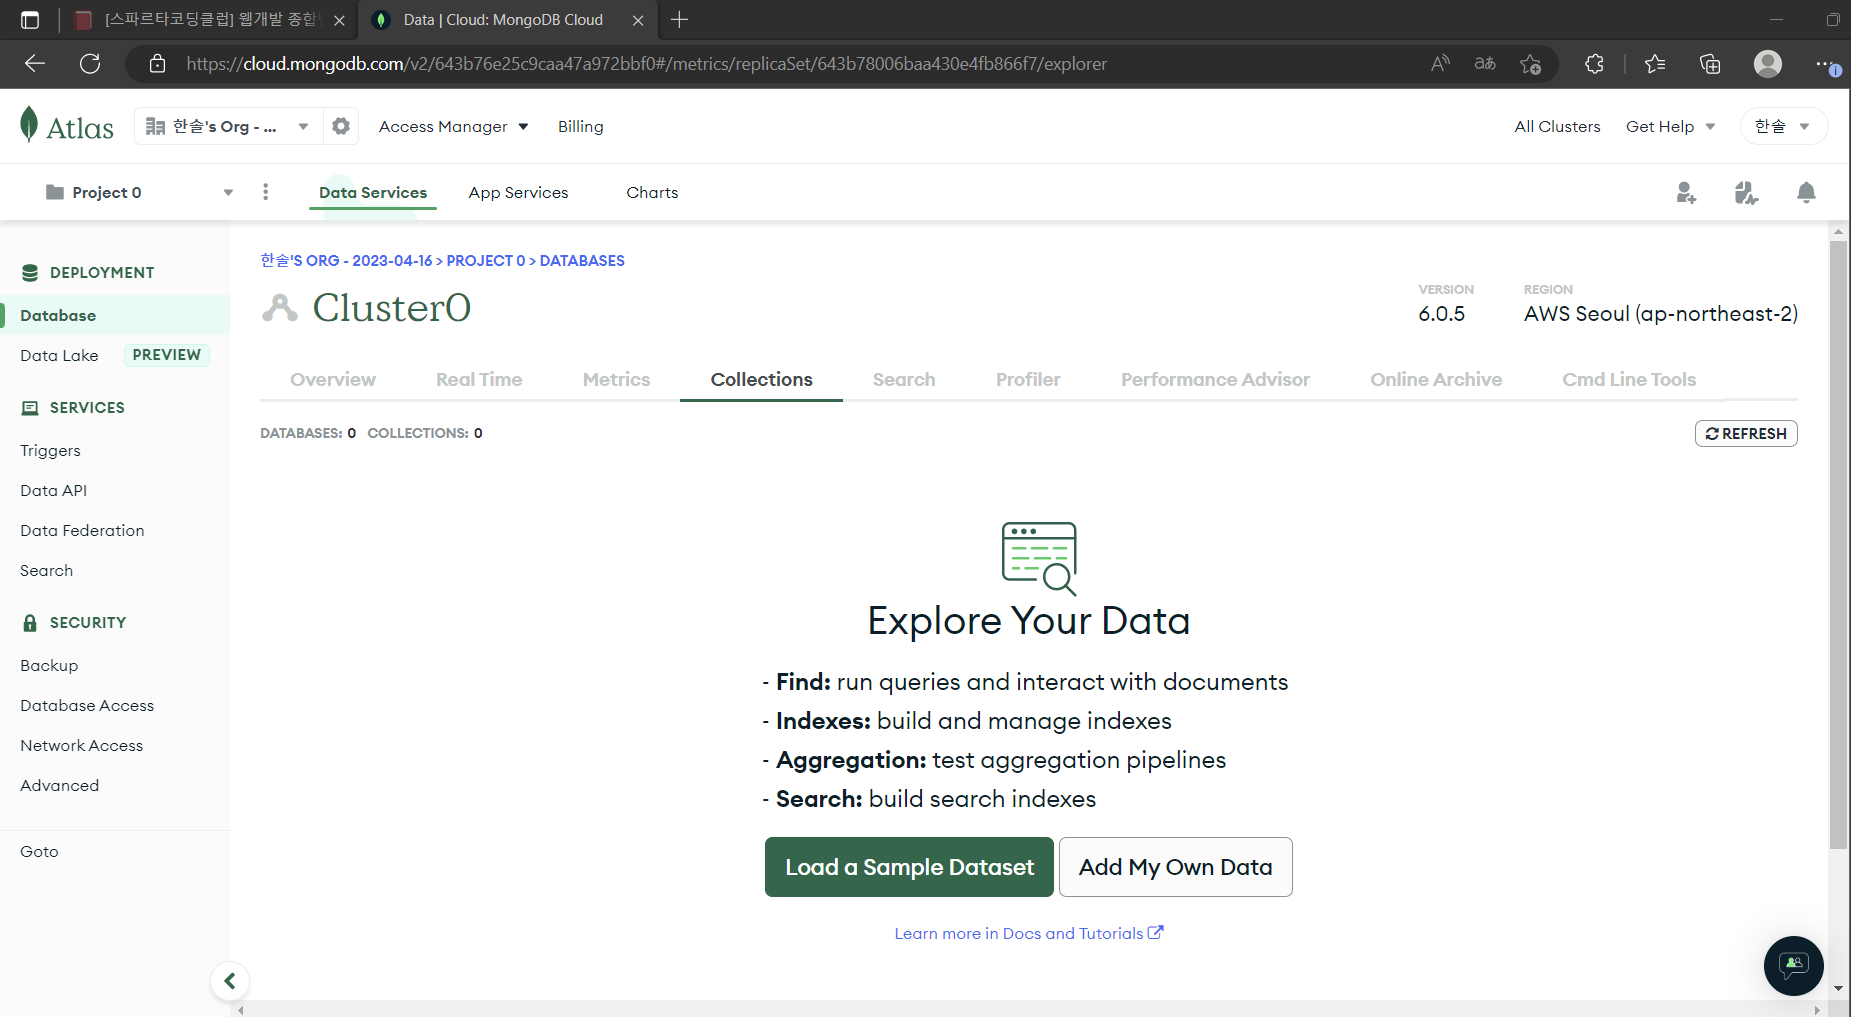This screenshot has width=1851, height=1017.
Task: Open browser extensions puzzle icon
Action: (1594, 64)
